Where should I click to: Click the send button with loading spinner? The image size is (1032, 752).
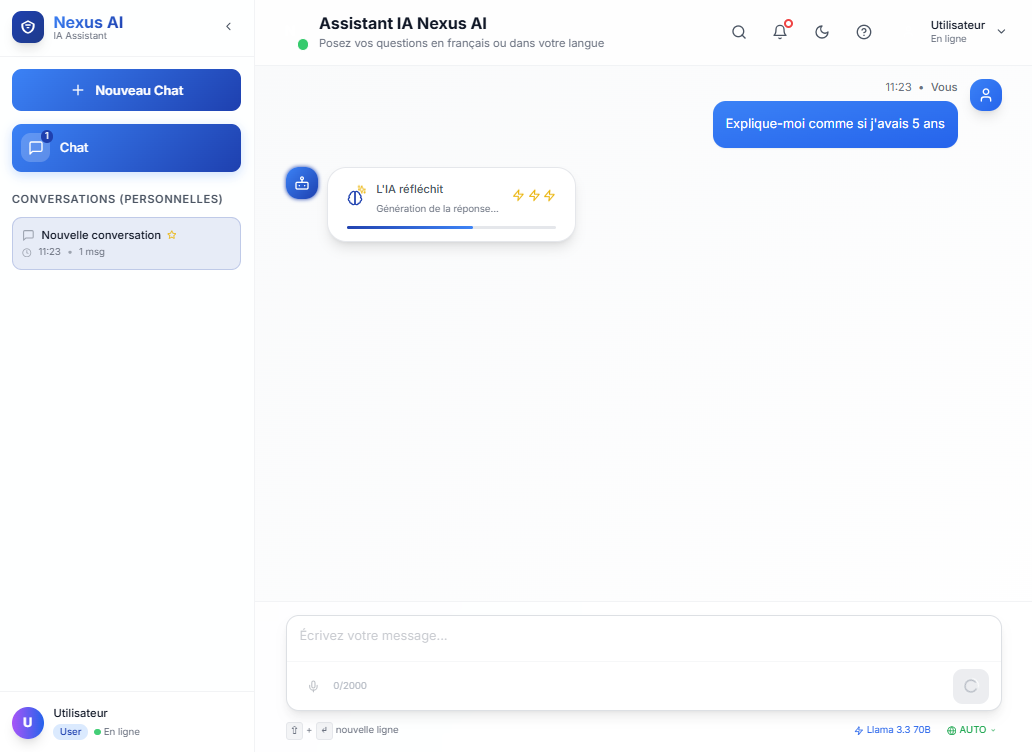click(x=970, y=686)
